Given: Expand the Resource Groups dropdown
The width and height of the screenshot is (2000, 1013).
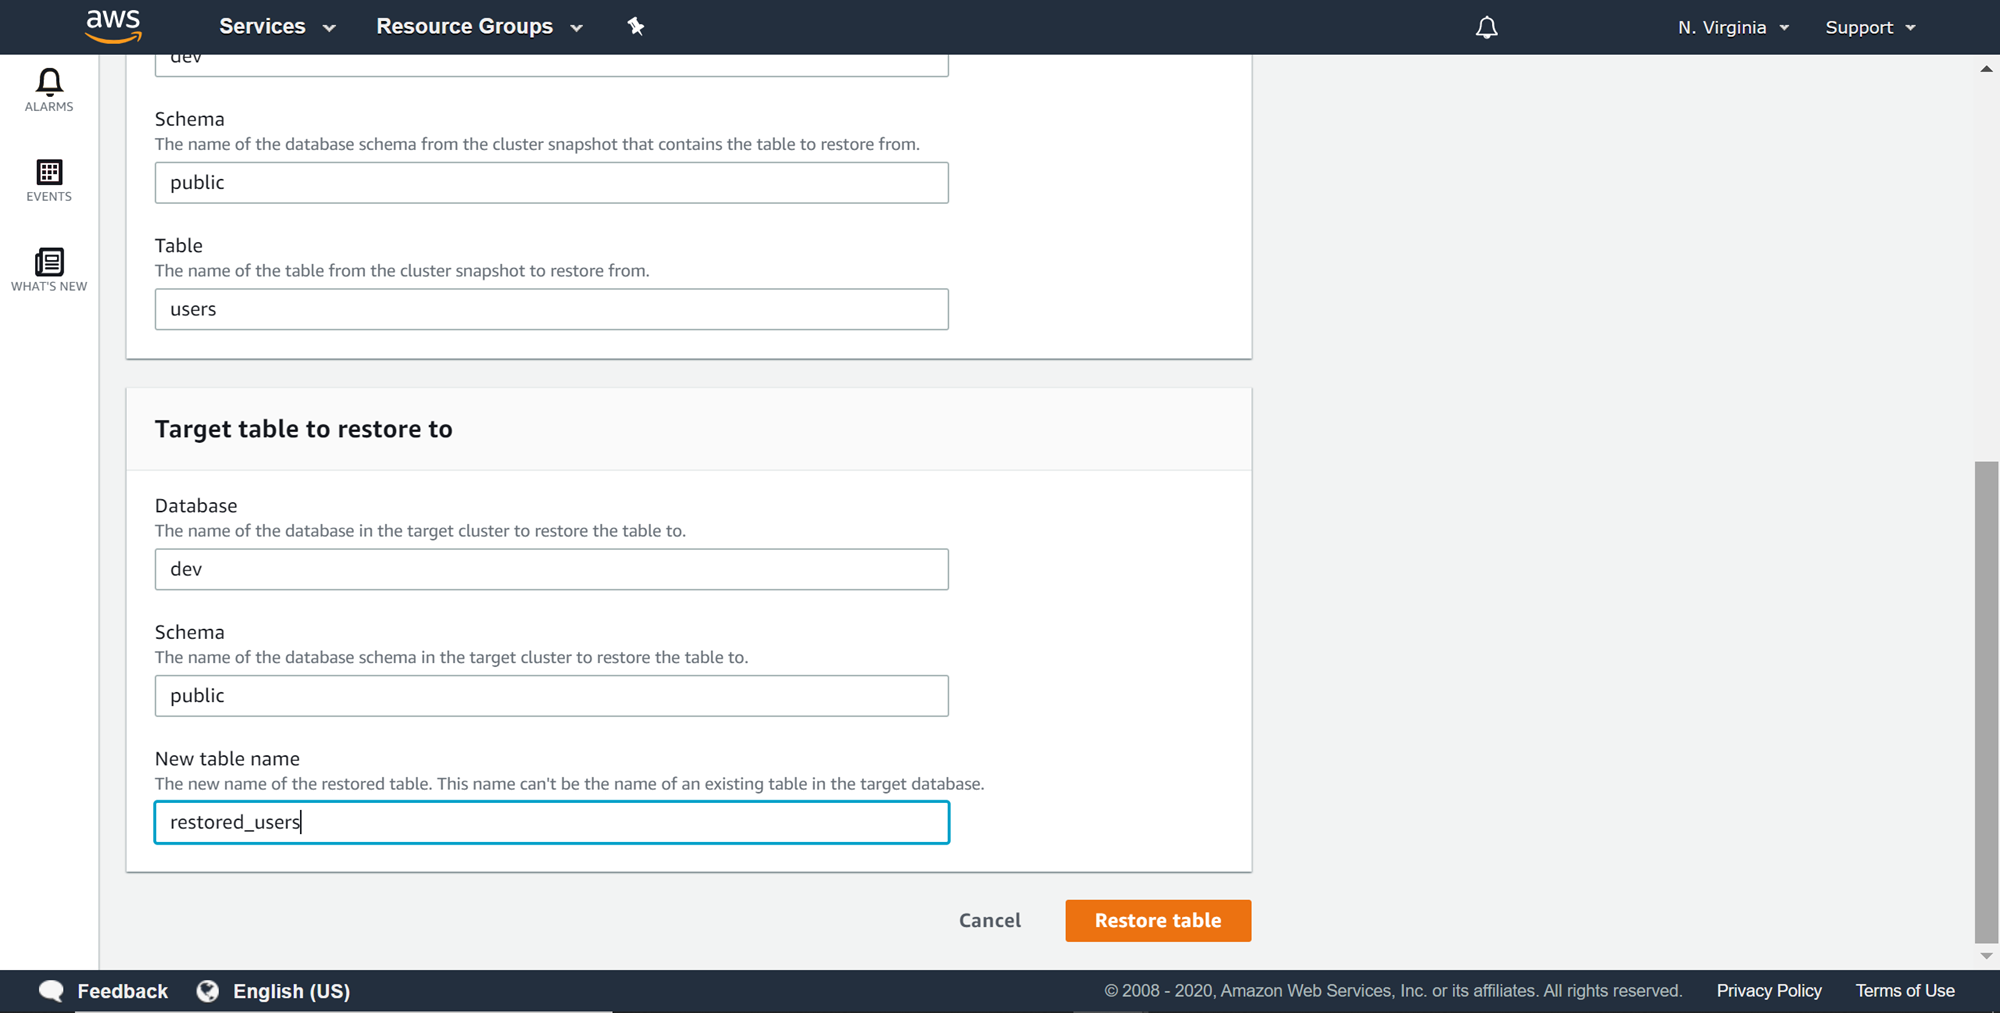Looking at the screenshot, I should 479,27.
